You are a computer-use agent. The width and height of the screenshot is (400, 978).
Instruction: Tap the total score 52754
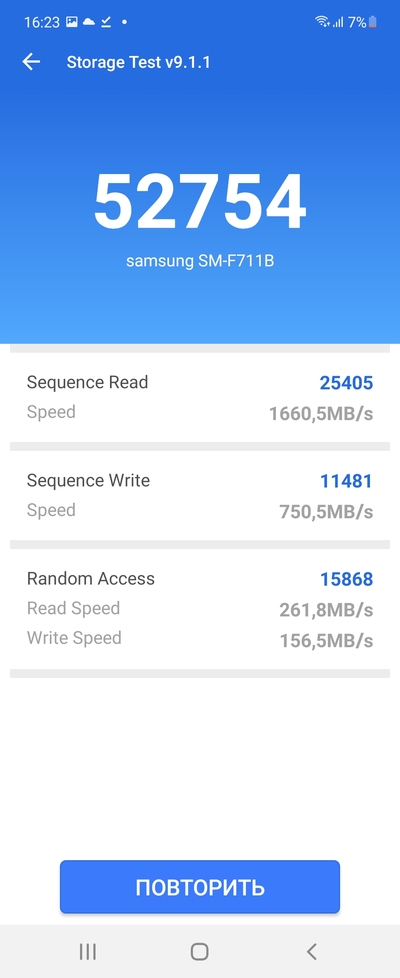200,203
